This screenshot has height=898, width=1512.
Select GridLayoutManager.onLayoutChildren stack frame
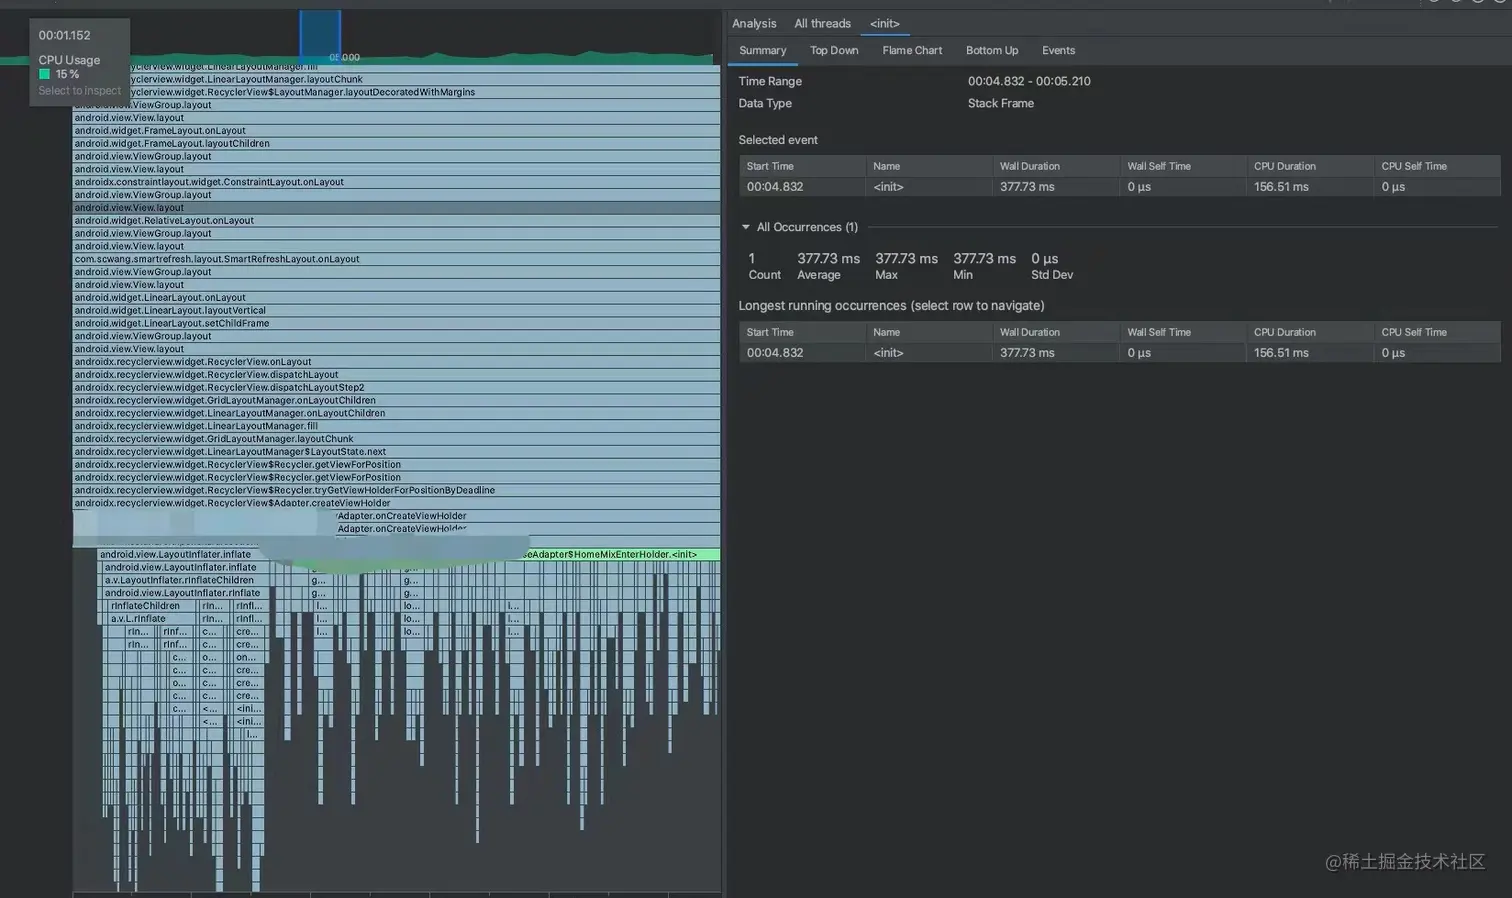click(396, 400)
